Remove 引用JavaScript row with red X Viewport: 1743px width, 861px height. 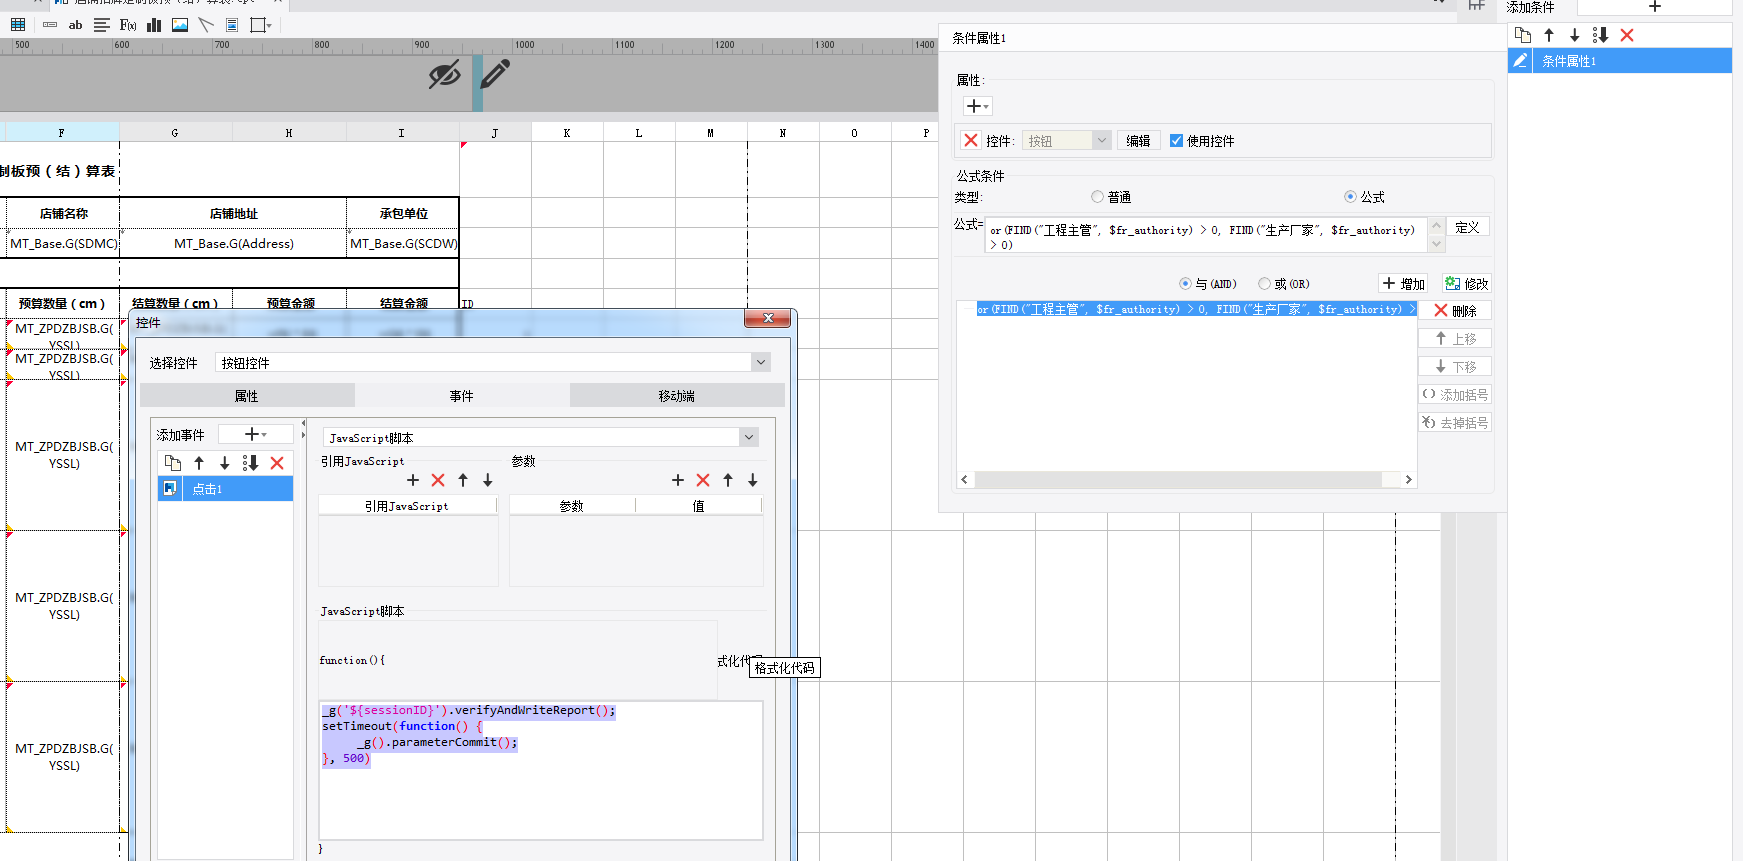click(x=438, y=480)
